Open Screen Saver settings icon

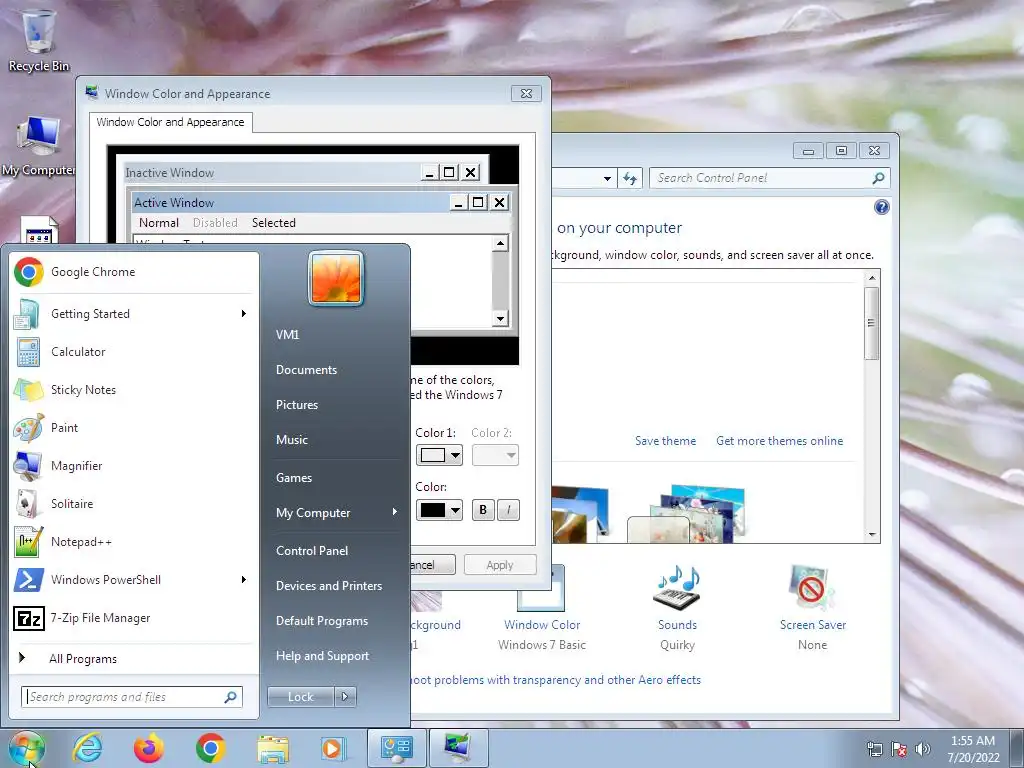(x=812, y=609)
